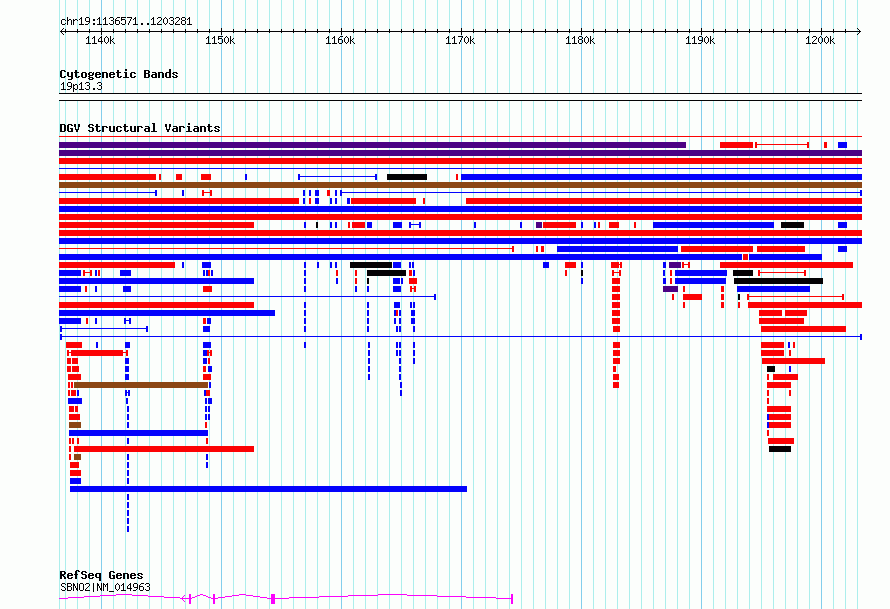
Task: Click the 1150k ruler label
Action: click(x=220, y=41)
